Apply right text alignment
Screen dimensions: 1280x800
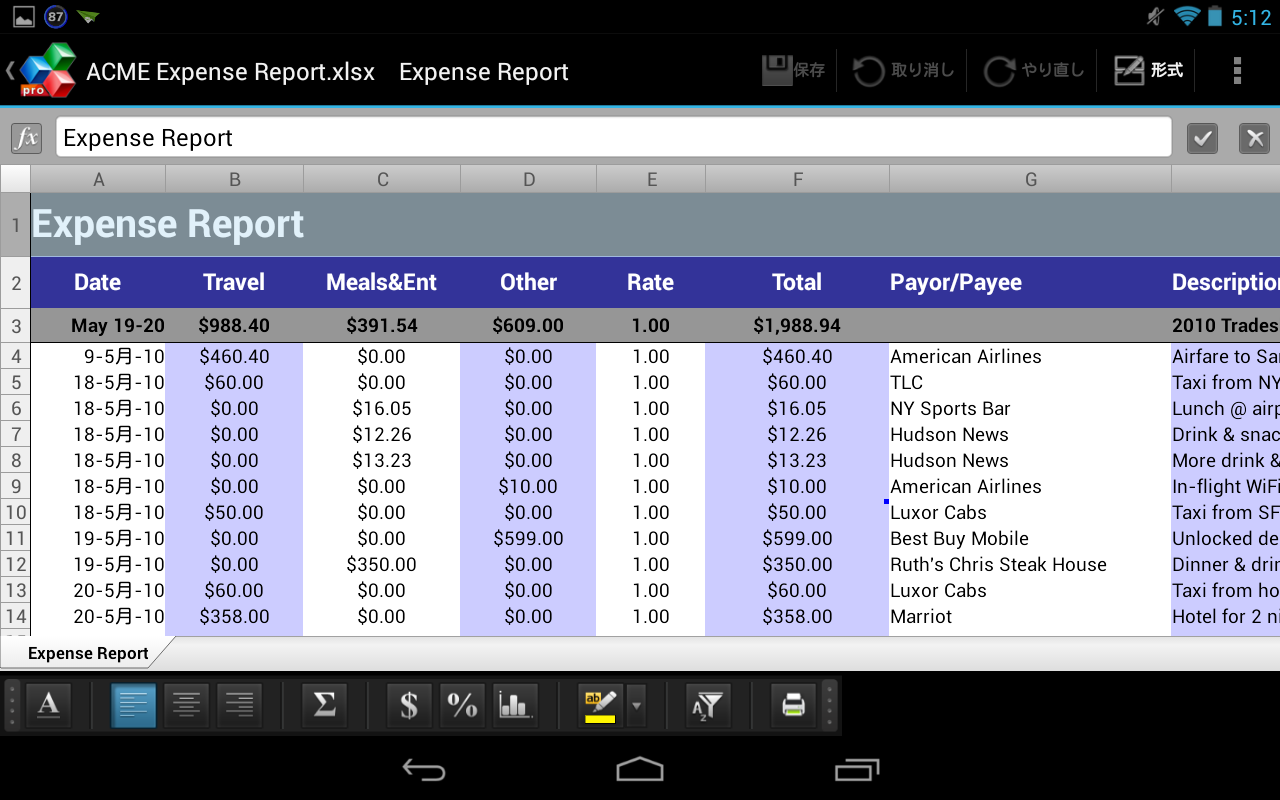tap(239, 705)
